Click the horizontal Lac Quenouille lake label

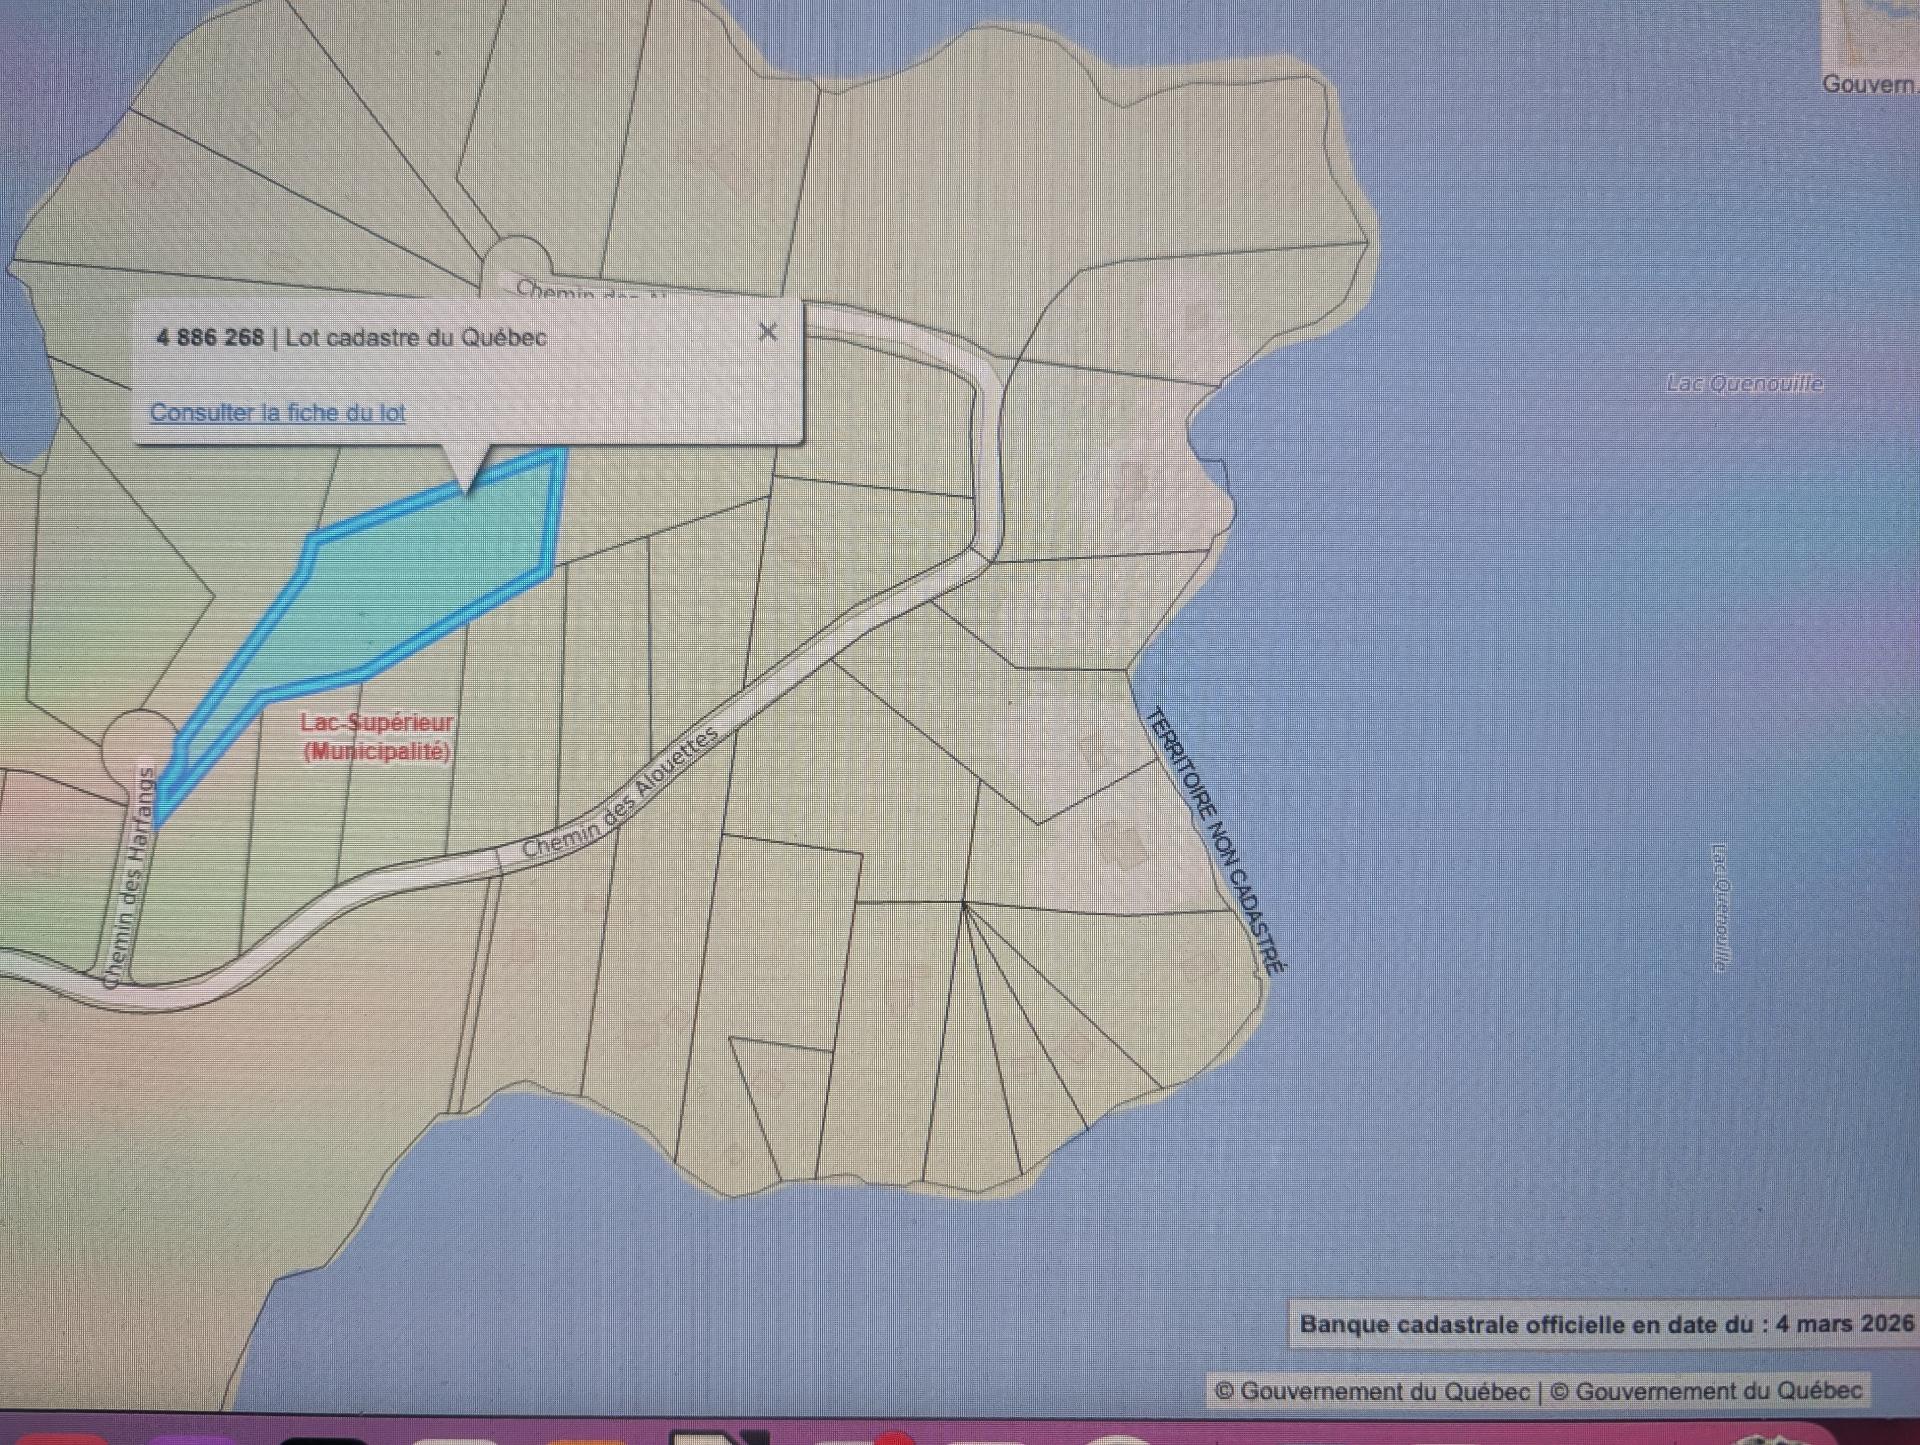click(1744, 384)
